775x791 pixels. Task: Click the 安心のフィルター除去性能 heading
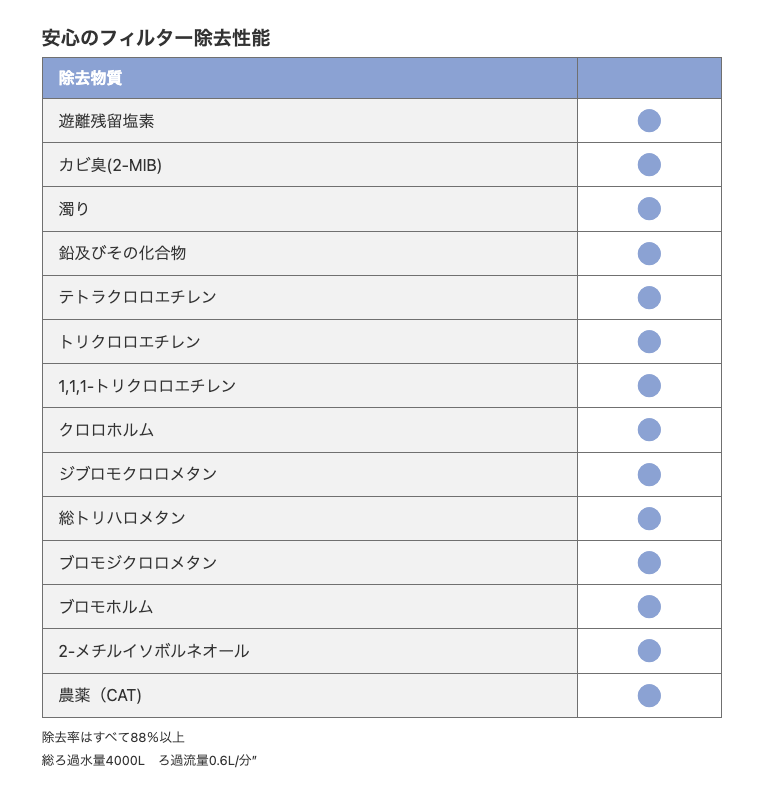[x=156, y=38]
